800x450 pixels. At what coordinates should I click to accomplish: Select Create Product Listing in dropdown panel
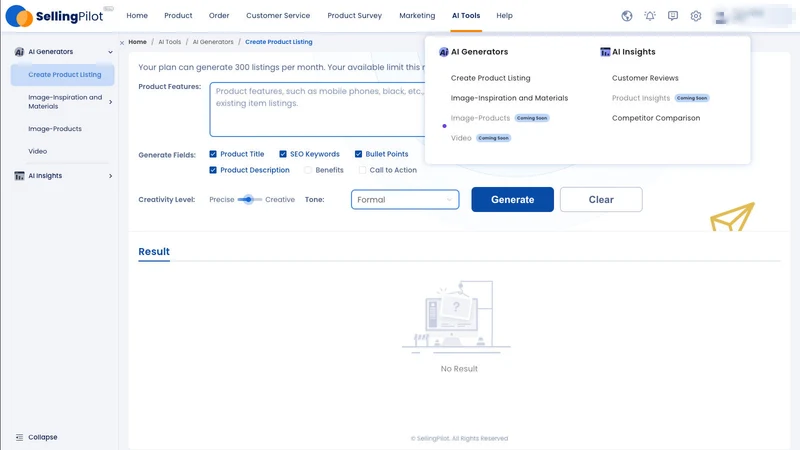click(490, 78)
